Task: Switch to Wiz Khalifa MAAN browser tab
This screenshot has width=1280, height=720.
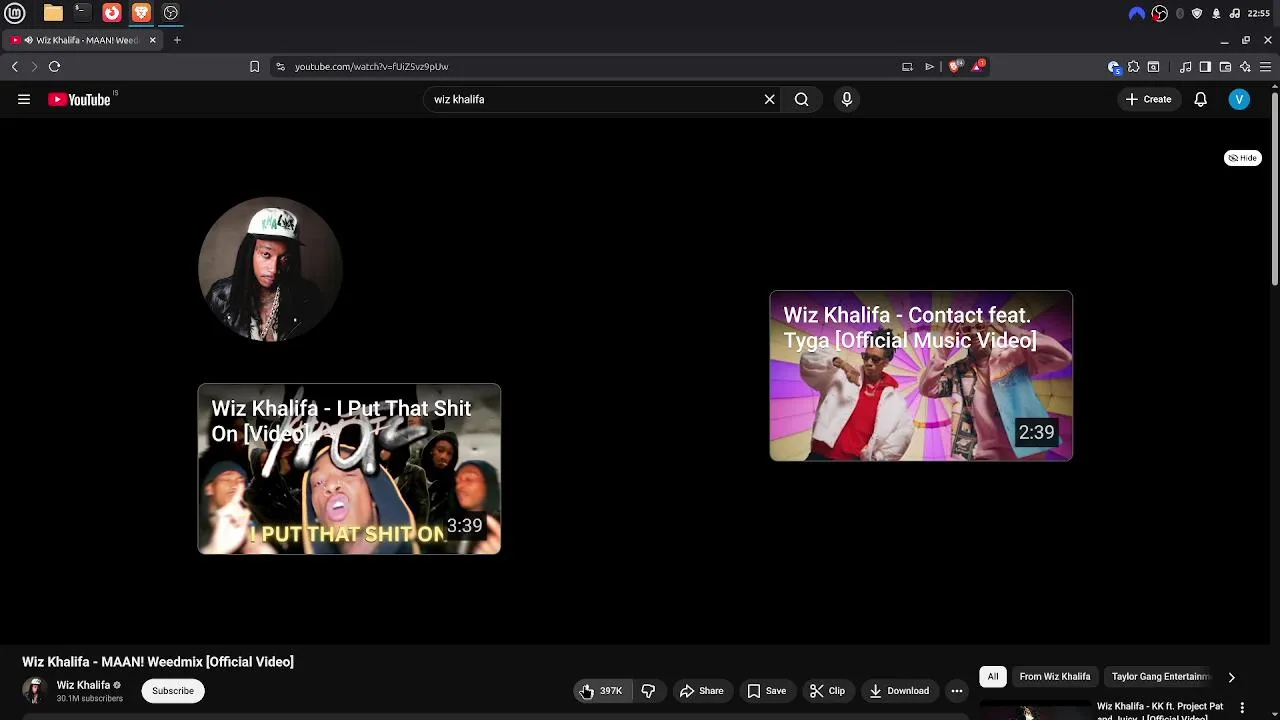Action: pos(82,40)
